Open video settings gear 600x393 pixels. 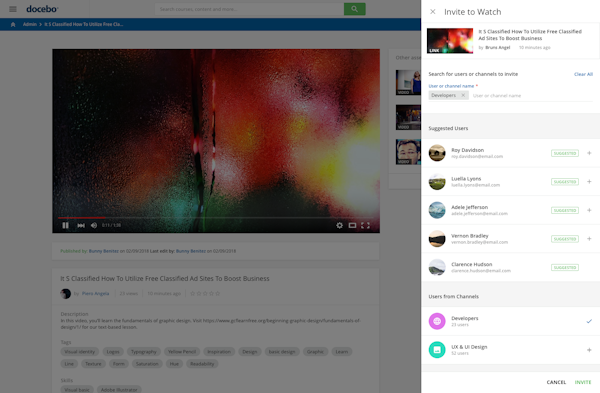339,225
